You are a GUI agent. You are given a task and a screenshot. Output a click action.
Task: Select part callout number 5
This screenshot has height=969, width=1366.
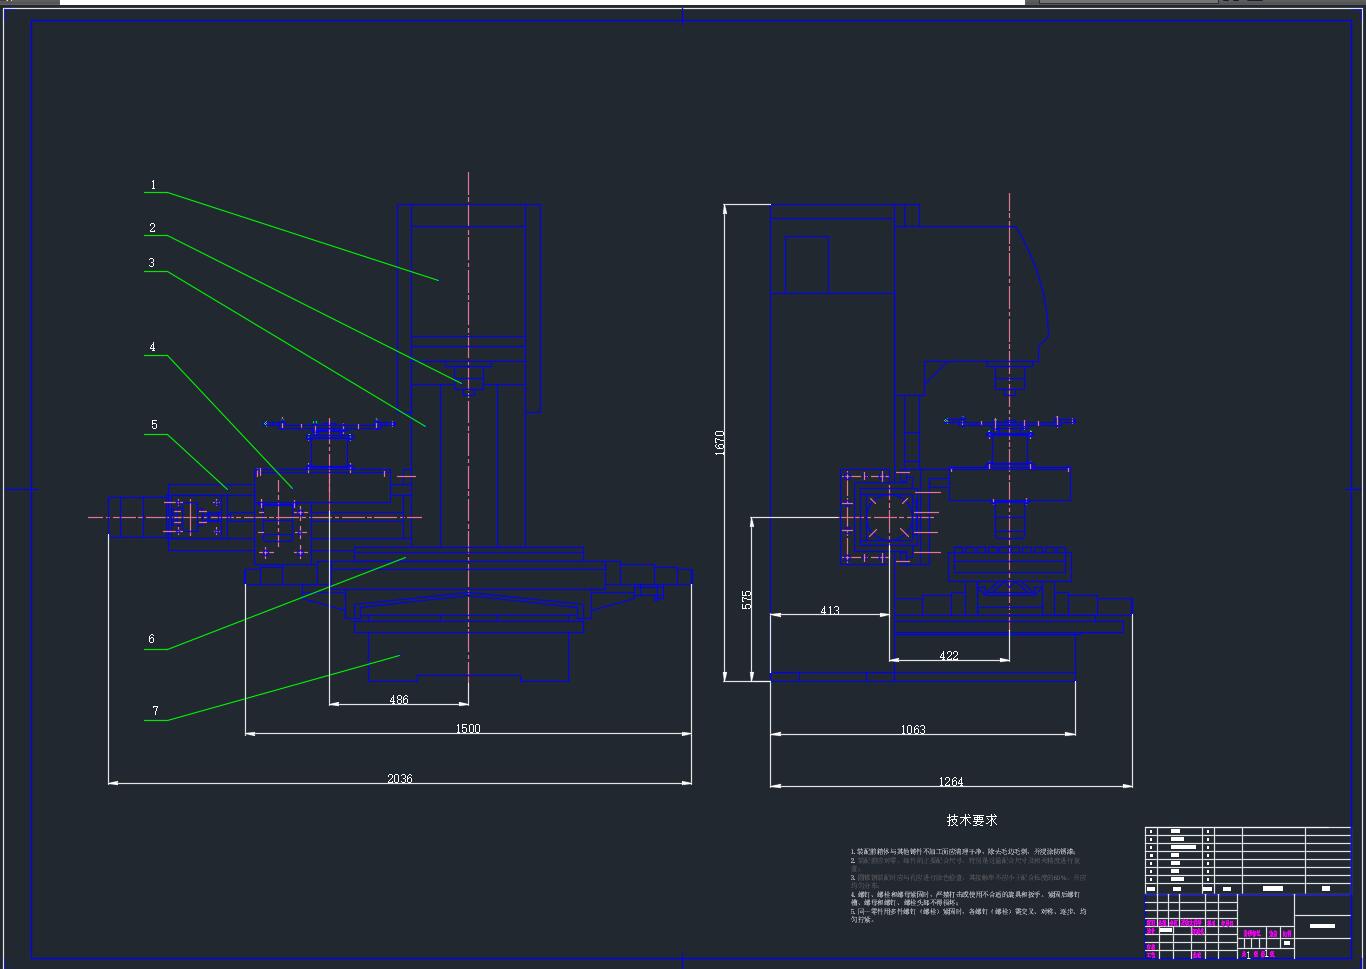[154, 425]
